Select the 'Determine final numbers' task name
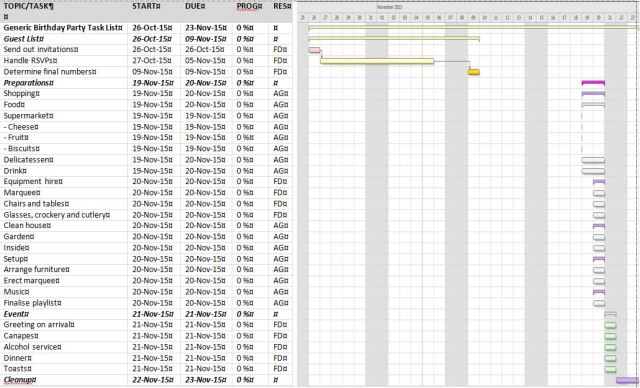The image size is (640, 388). pyautogui.click(x=50, y=71)
